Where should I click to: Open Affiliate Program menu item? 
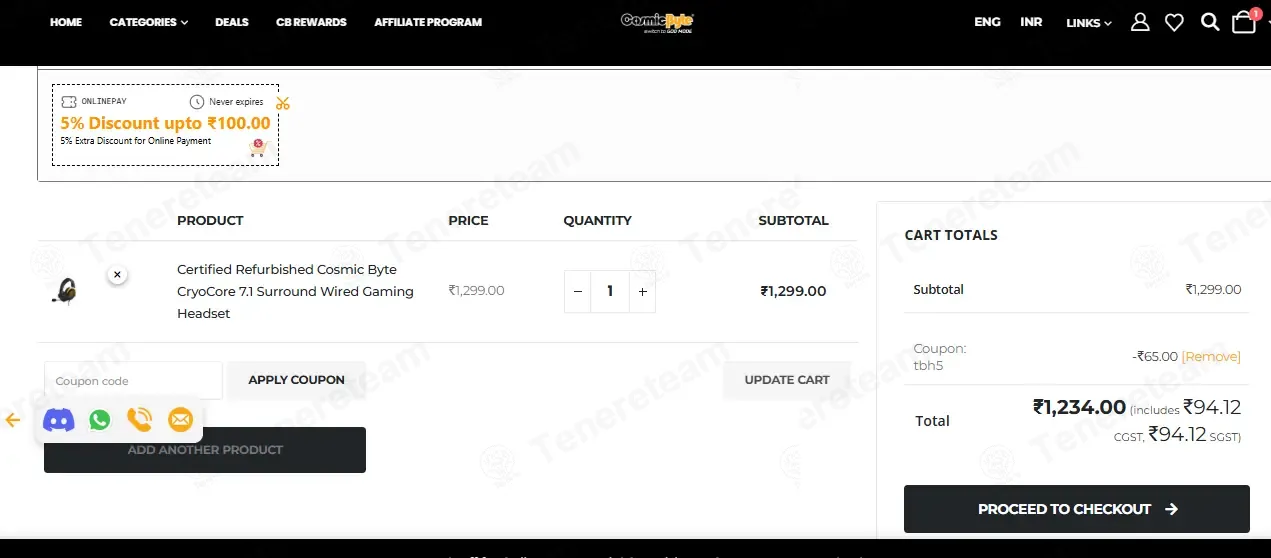[428, 22]
